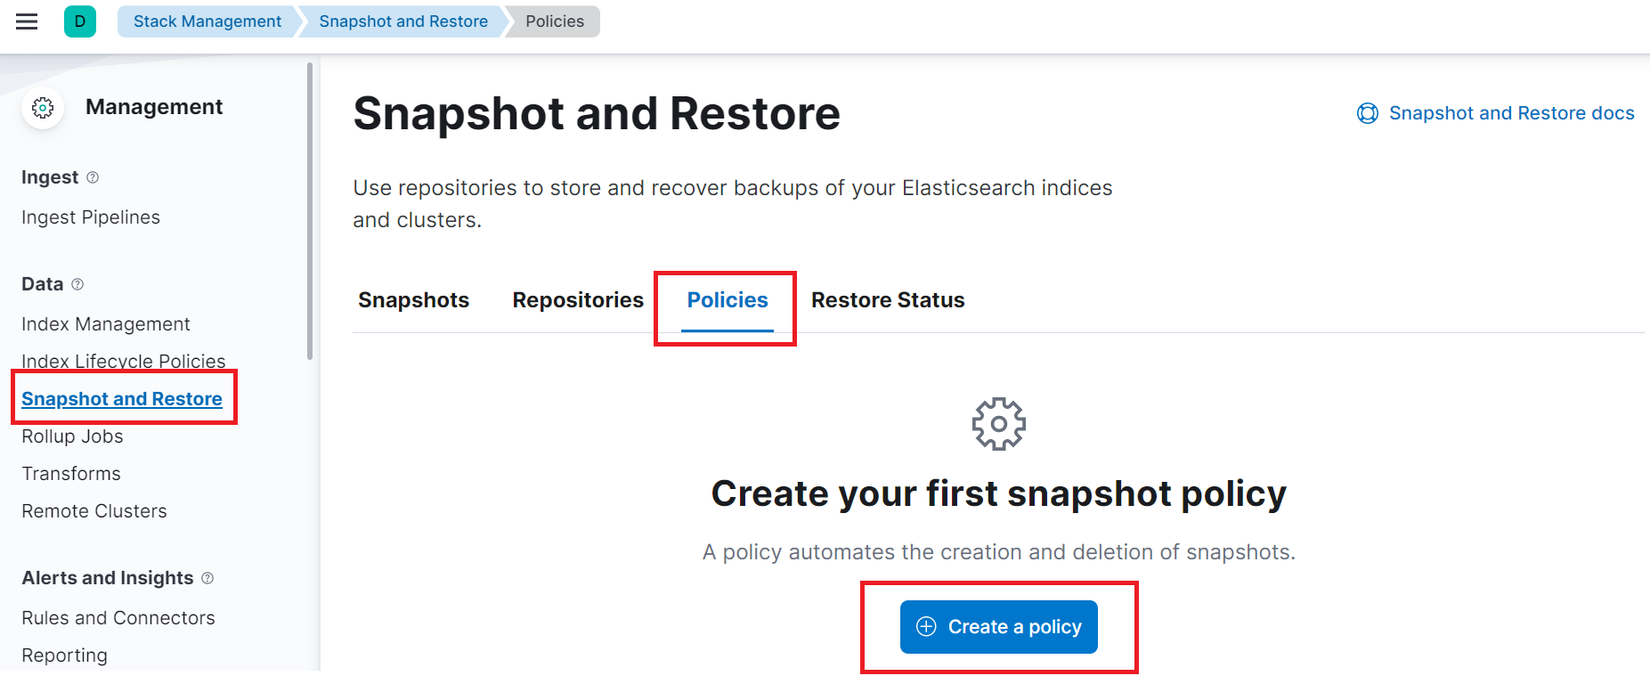Screen dimensions: 1650x685
Task: Open Index Management in sidebar
Action: pos(106,324)
